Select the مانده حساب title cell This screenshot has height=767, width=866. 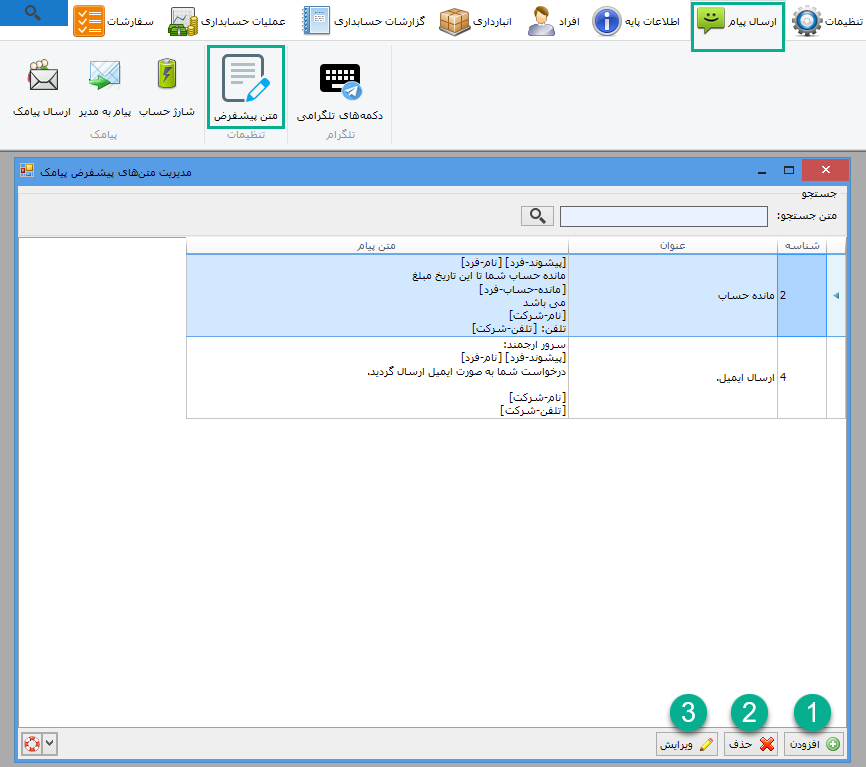pyautogui.click(x=673, y=295)
